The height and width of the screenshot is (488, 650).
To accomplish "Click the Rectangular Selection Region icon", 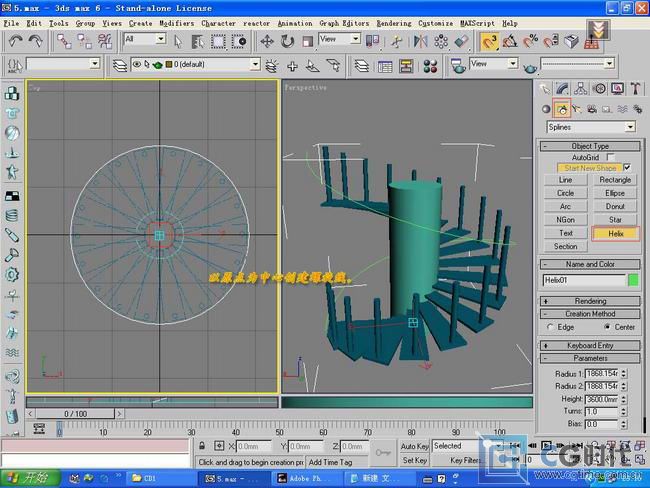I will (218, 41).
